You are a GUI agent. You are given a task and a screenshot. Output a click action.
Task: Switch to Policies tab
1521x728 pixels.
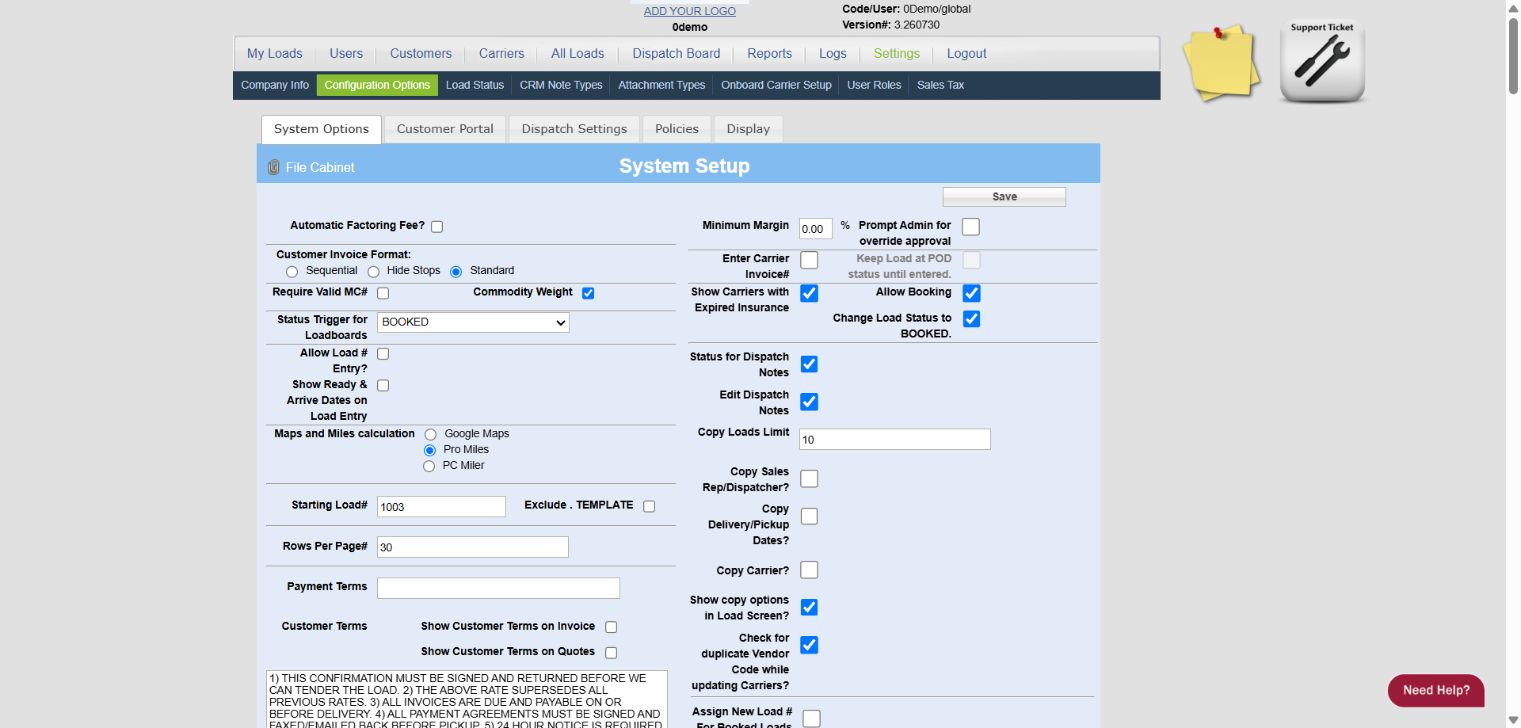click(677, 129)
